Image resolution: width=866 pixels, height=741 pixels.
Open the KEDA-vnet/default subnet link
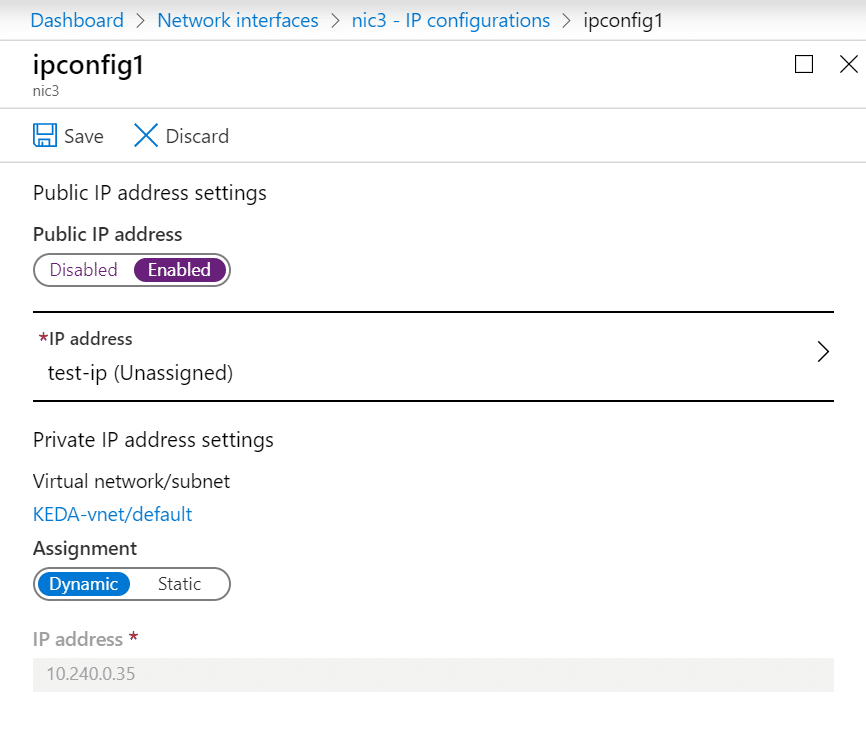113,514
